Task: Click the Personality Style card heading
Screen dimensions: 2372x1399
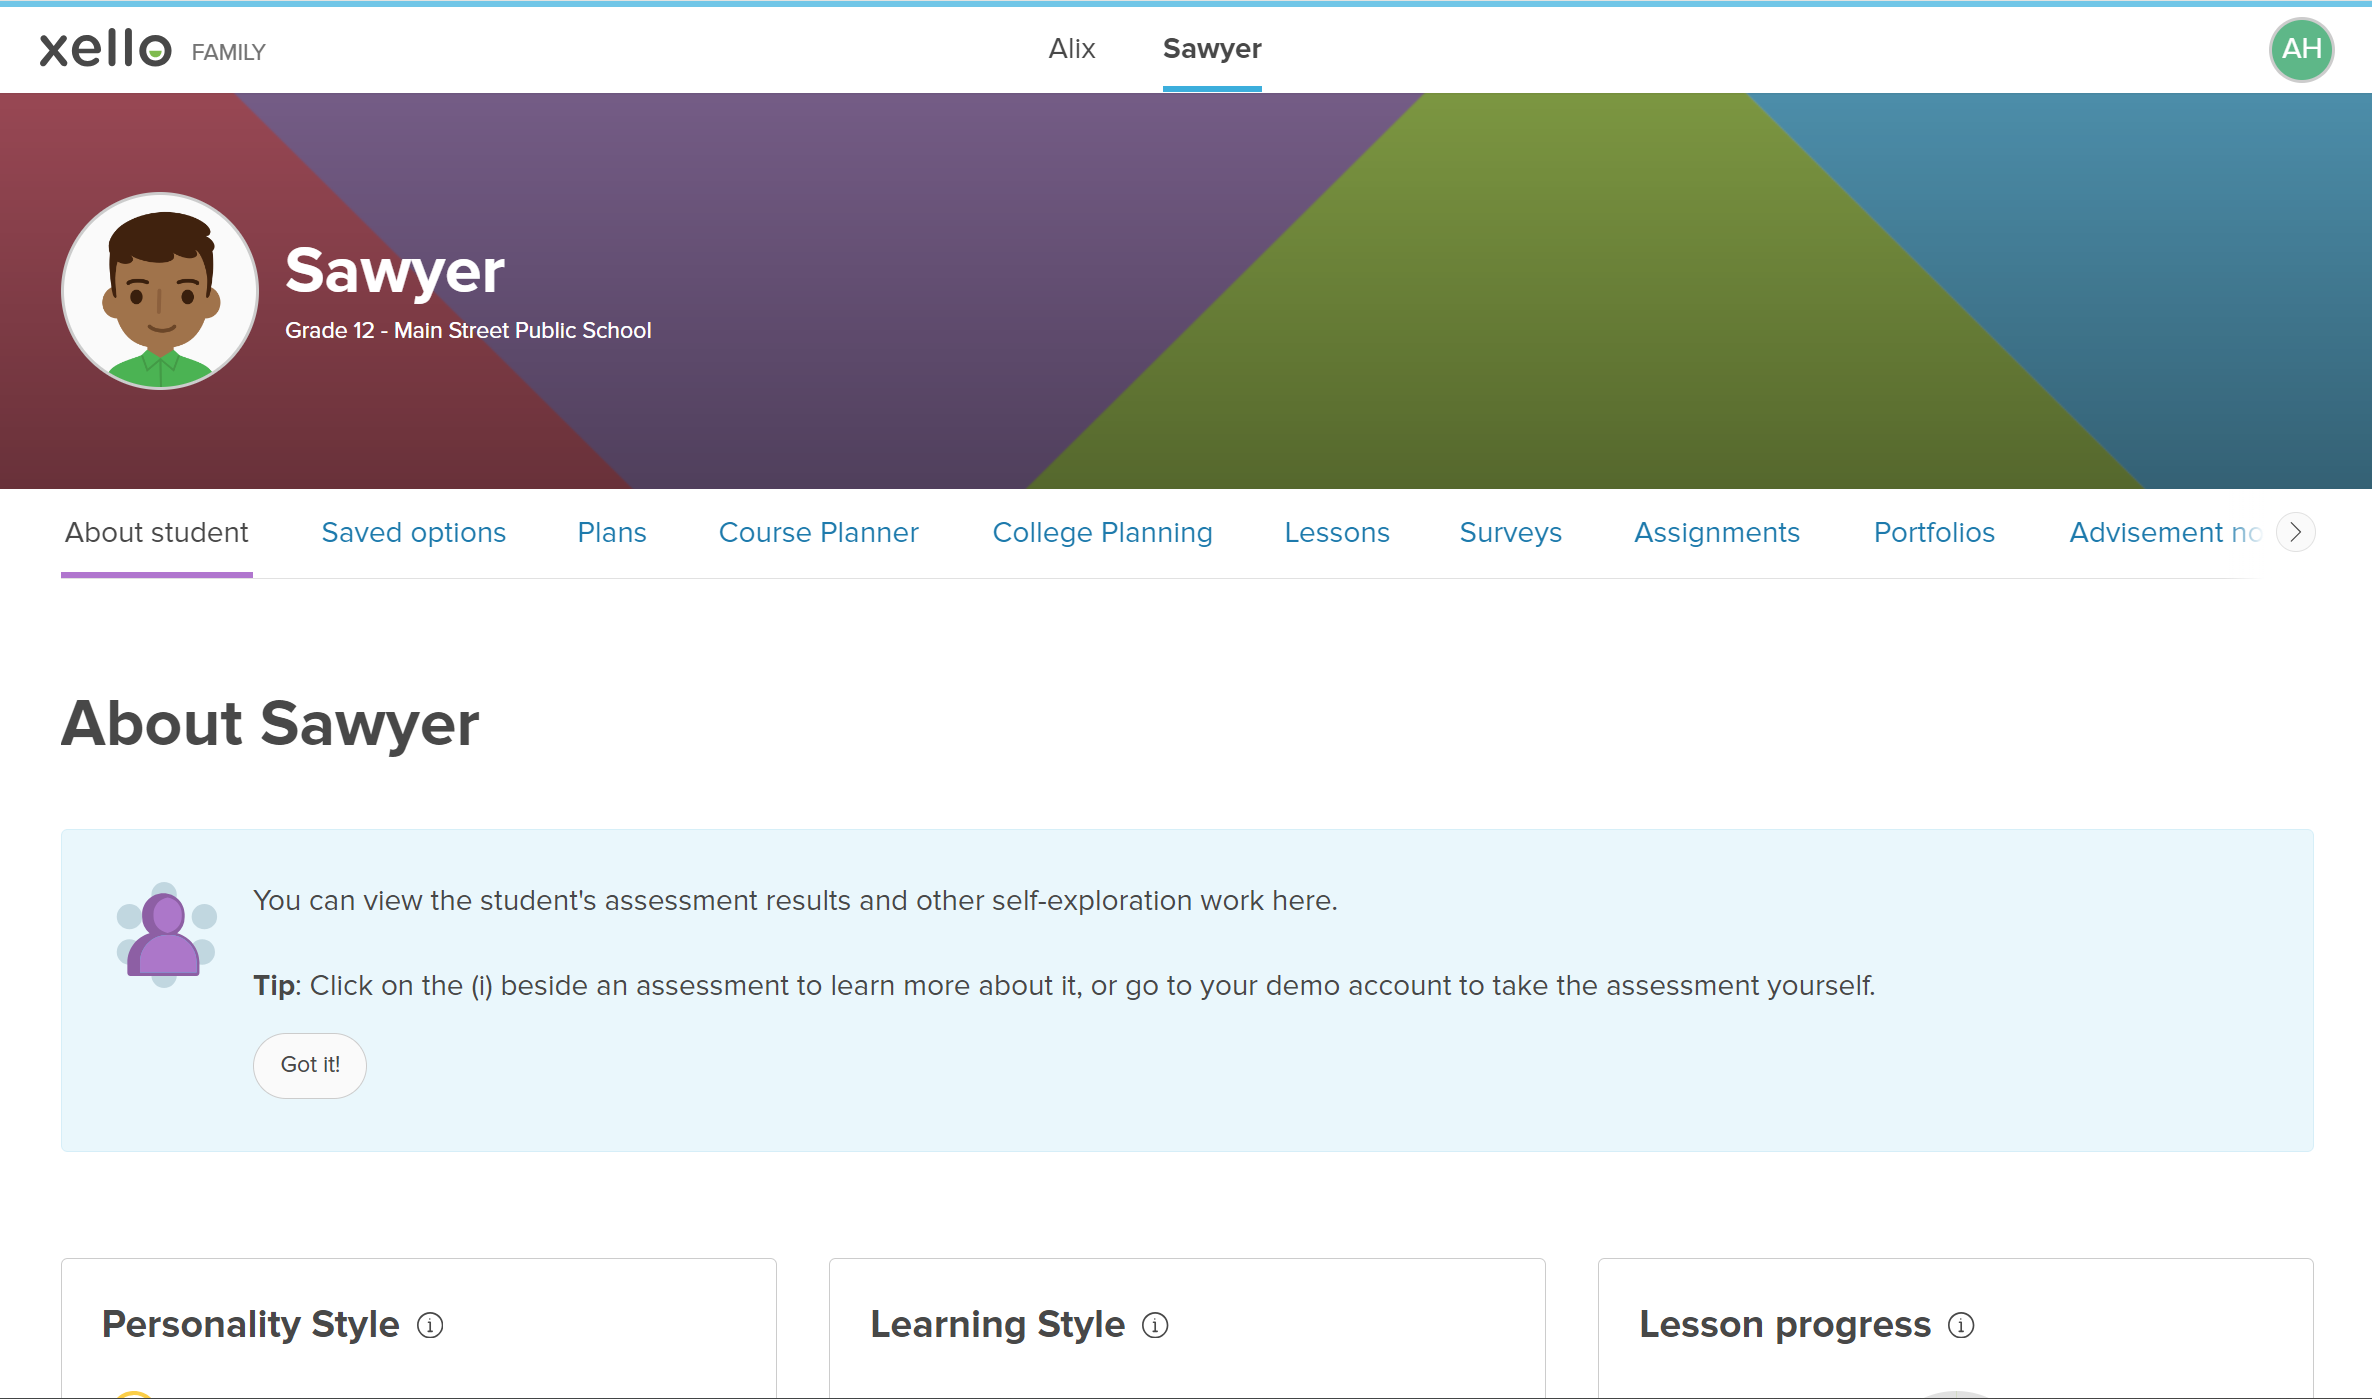Action: 251,1324
